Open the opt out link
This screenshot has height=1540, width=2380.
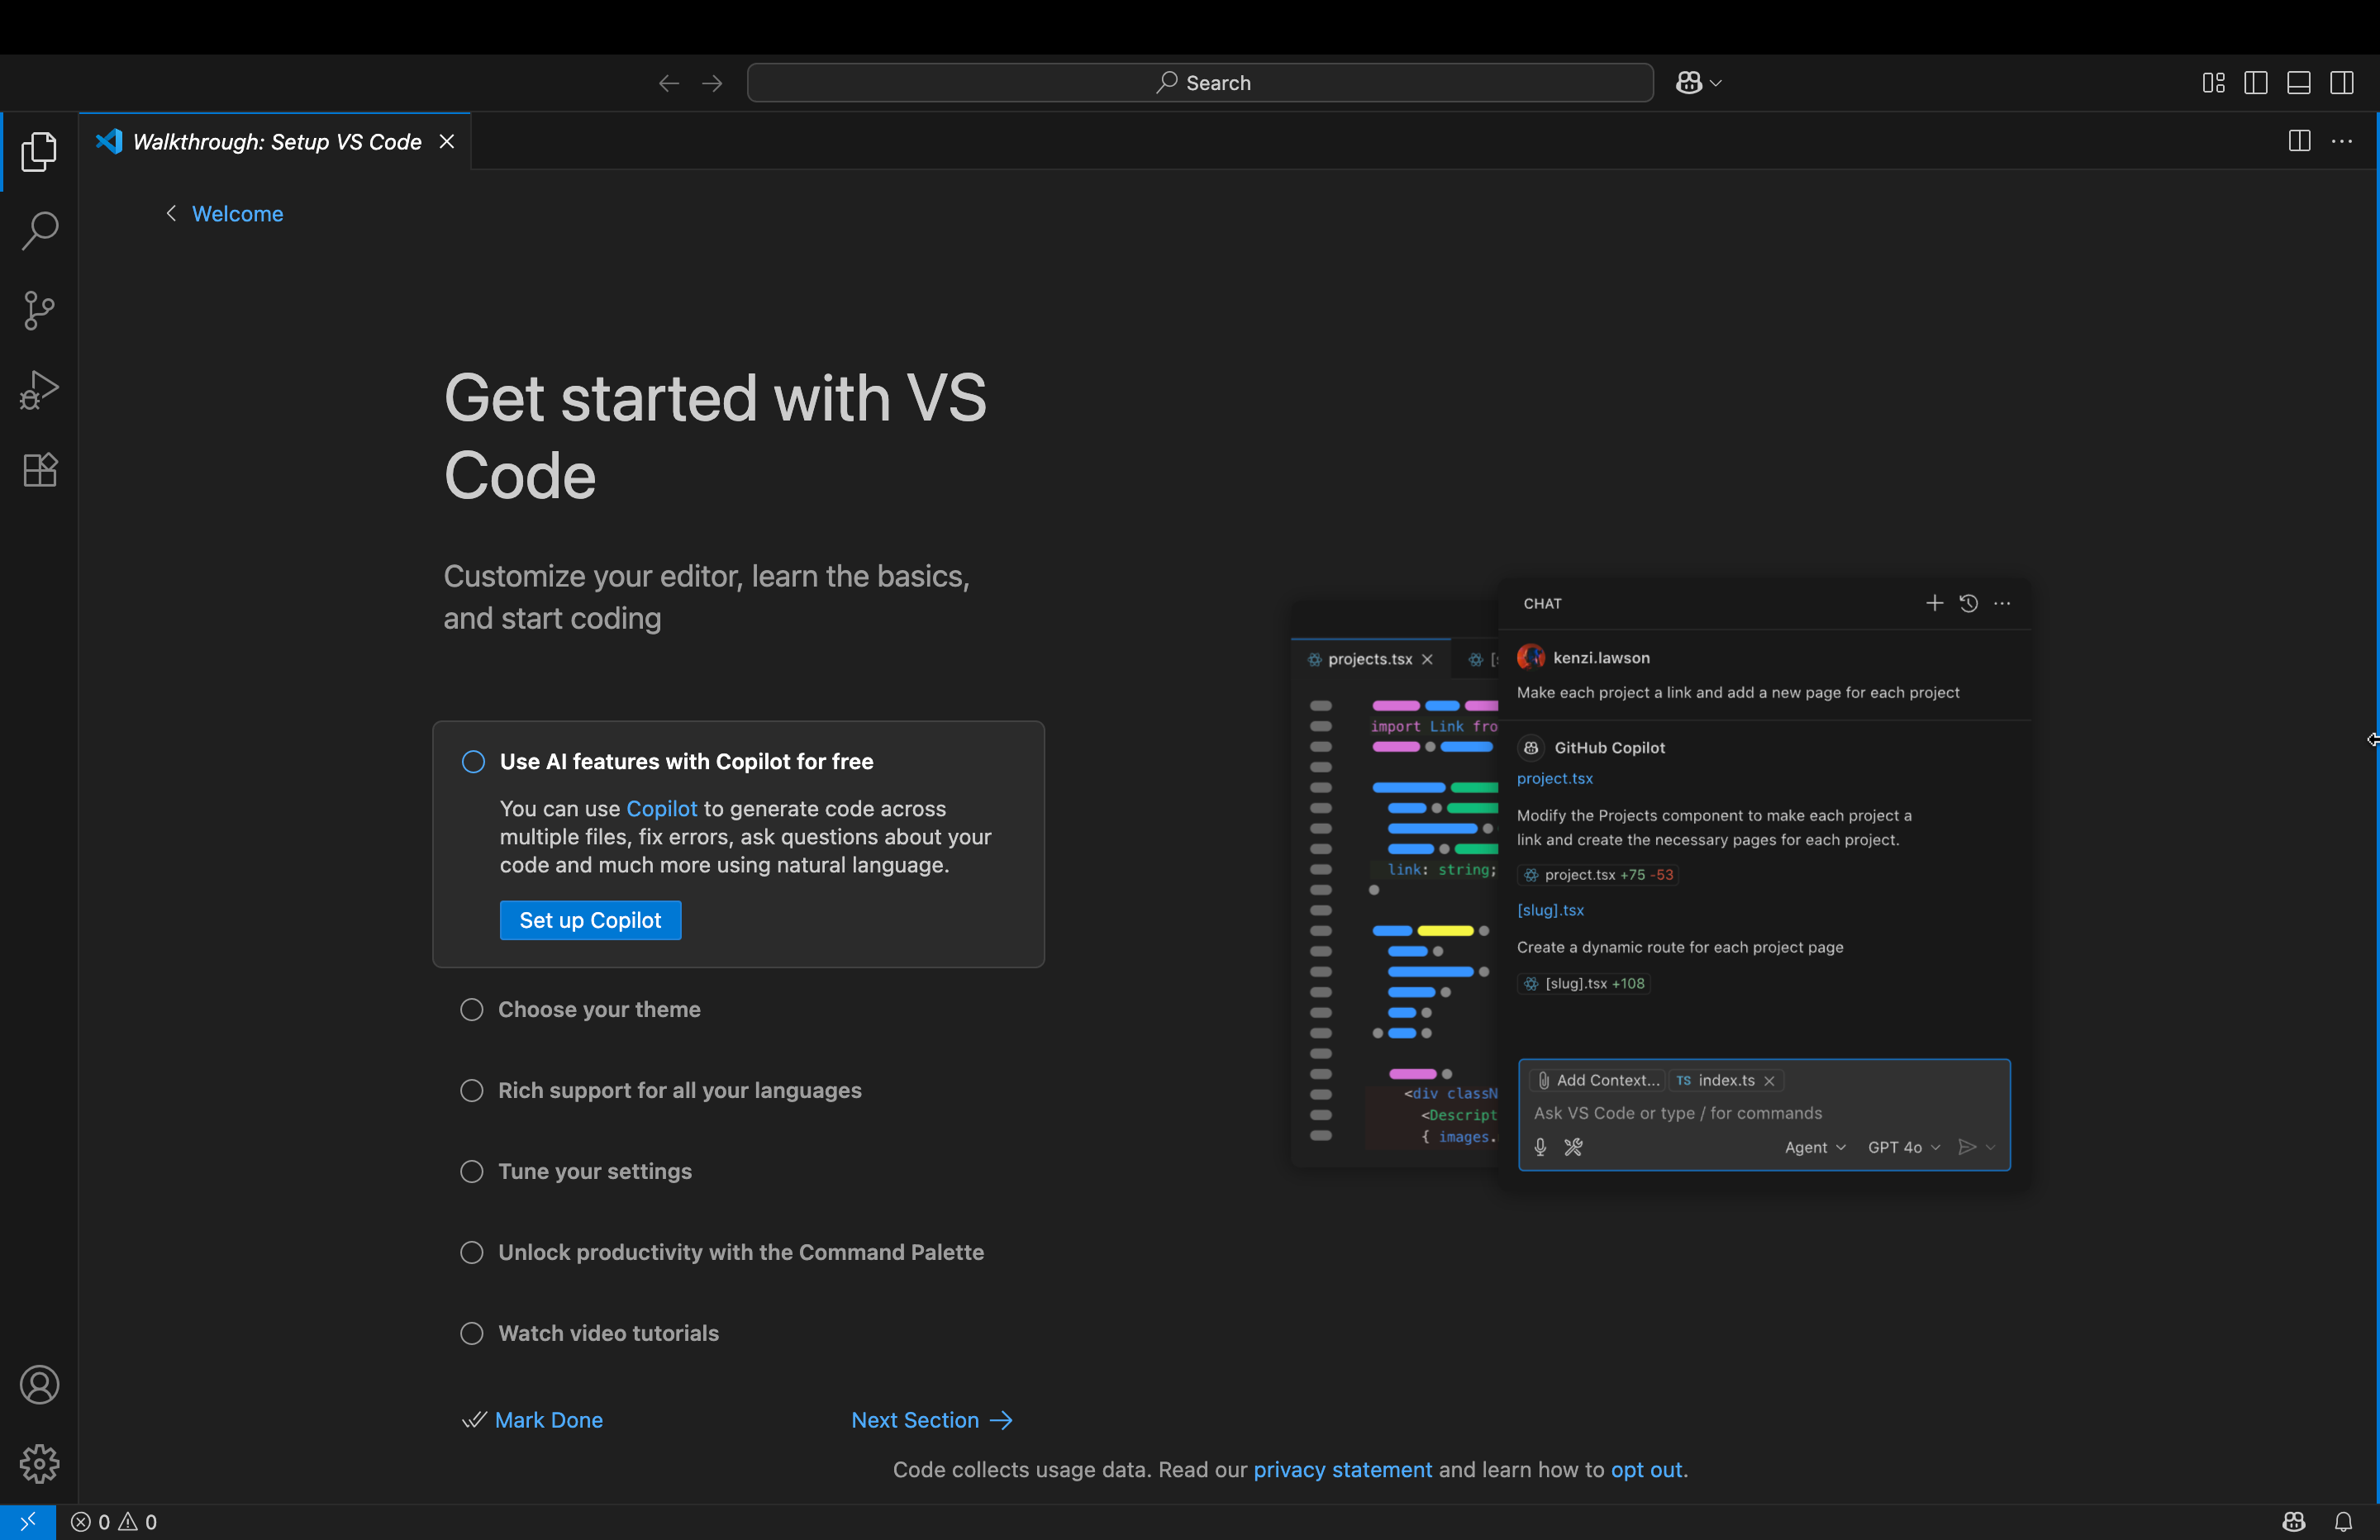tap(1646, 1470)
